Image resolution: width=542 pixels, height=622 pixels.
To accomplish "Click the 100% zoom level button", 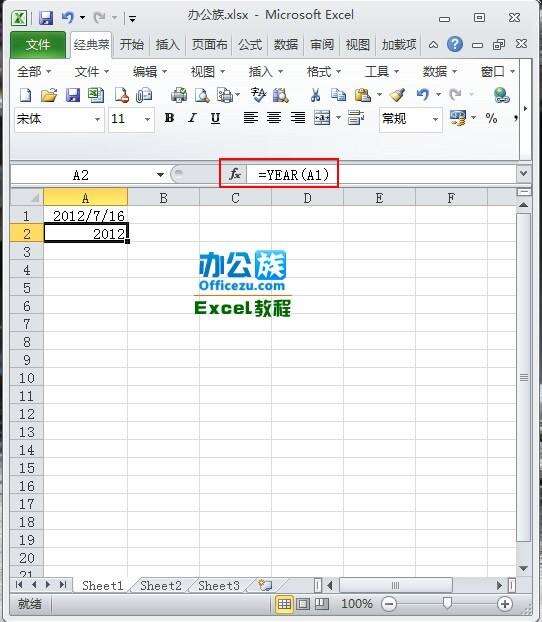I will click(x=357, y=604).
